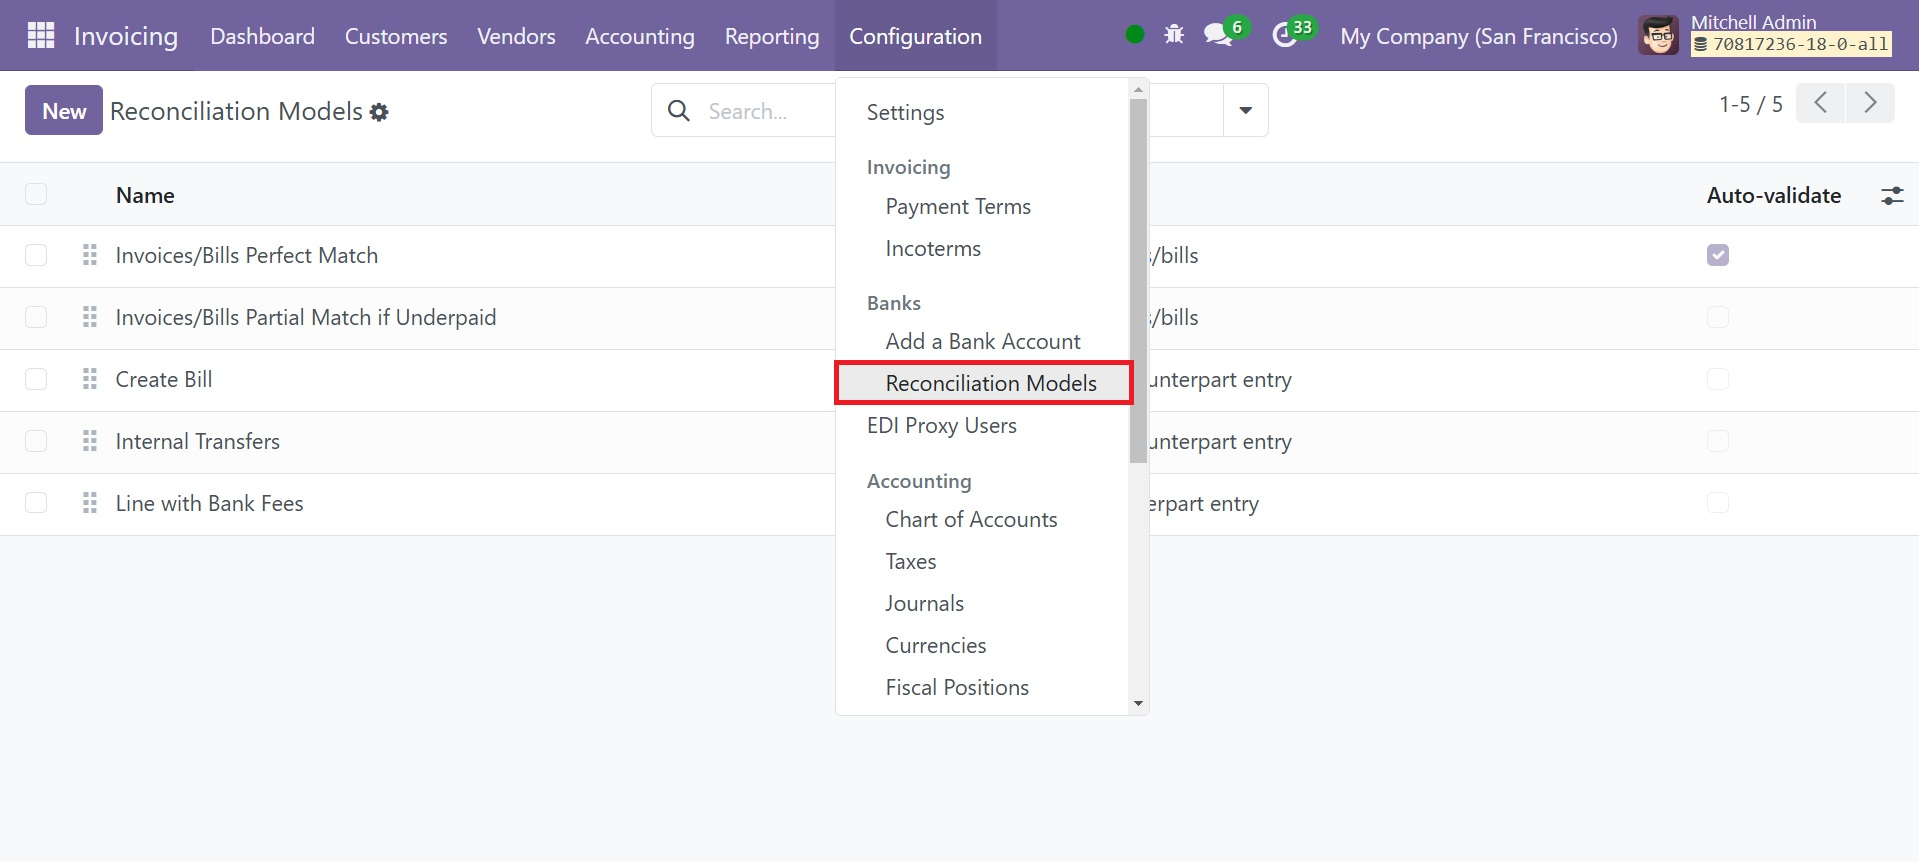The width and height of the screenshot is (1919, 862).
Task: Open Mitchell Admin user menu
Action: [1767, 36]
